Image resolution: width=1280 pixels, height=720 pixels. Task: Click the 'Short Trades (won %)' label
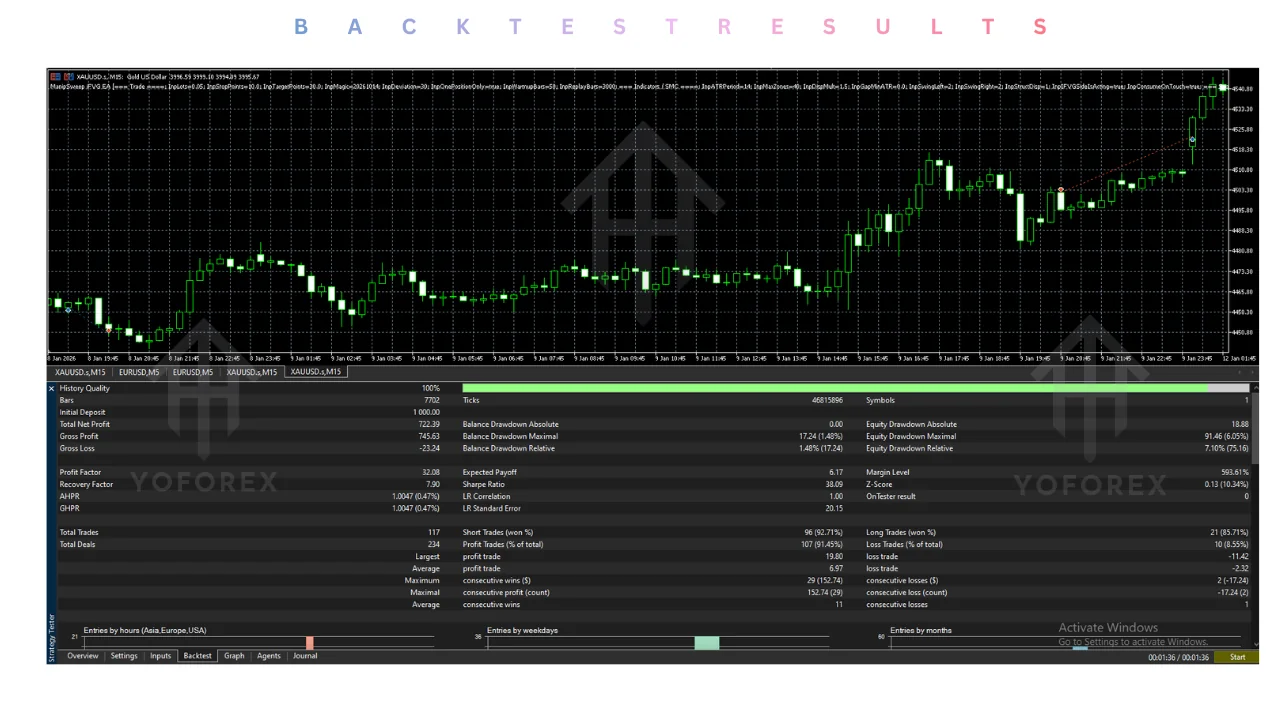tap(498, 532)
